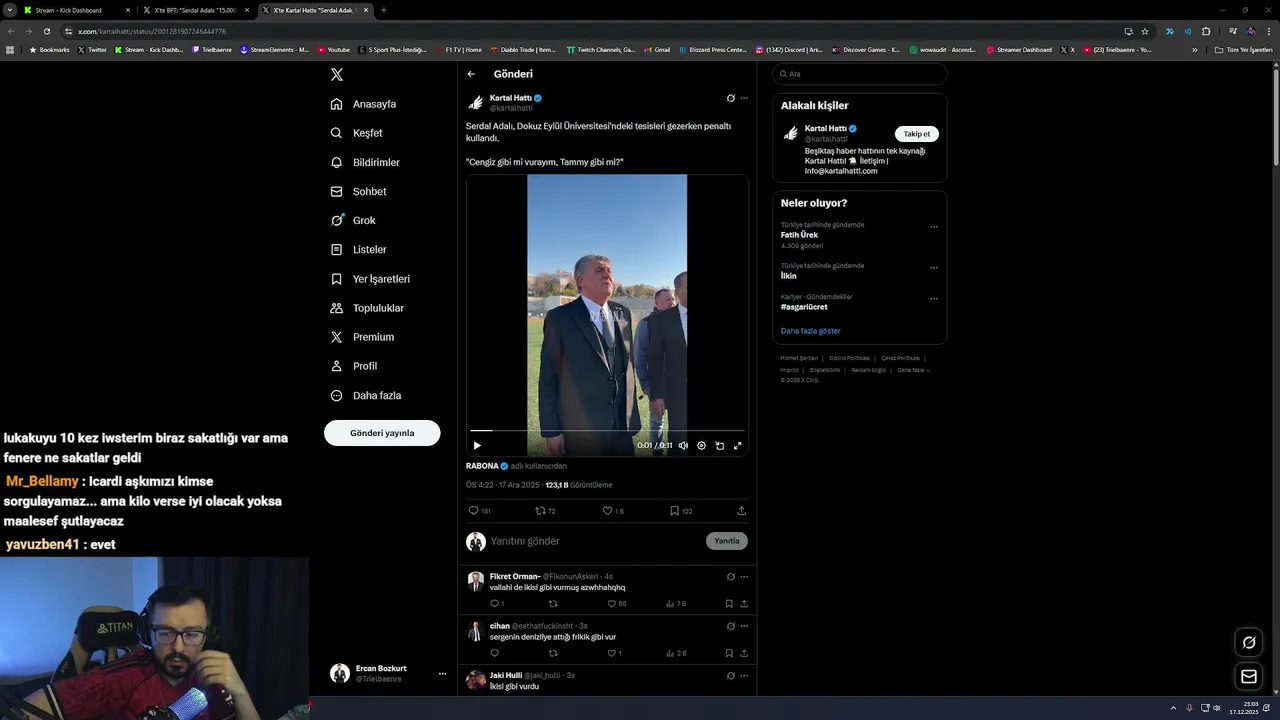The width and height of the screenshot is (1280, 720).
Task: Follow Kartal Hattı with Takip et
Action: (x=917, y=134)
